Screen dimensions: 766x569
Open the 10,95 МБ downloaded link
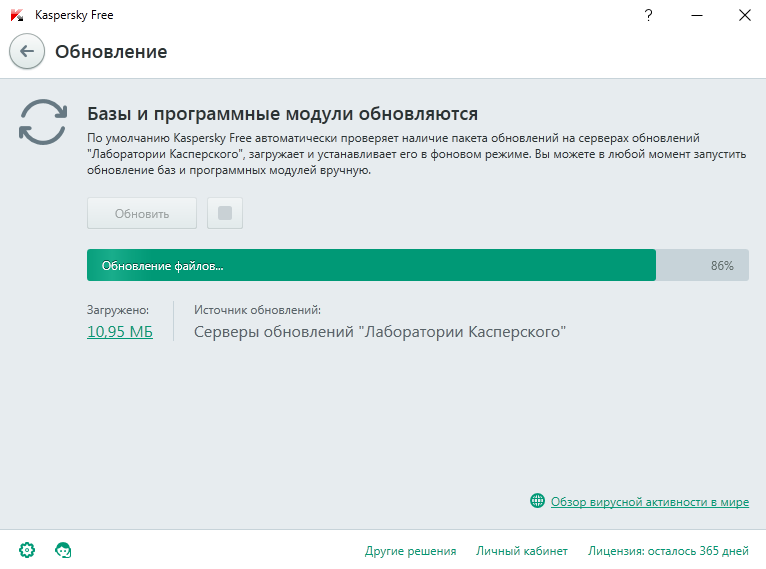pos(120,332)
